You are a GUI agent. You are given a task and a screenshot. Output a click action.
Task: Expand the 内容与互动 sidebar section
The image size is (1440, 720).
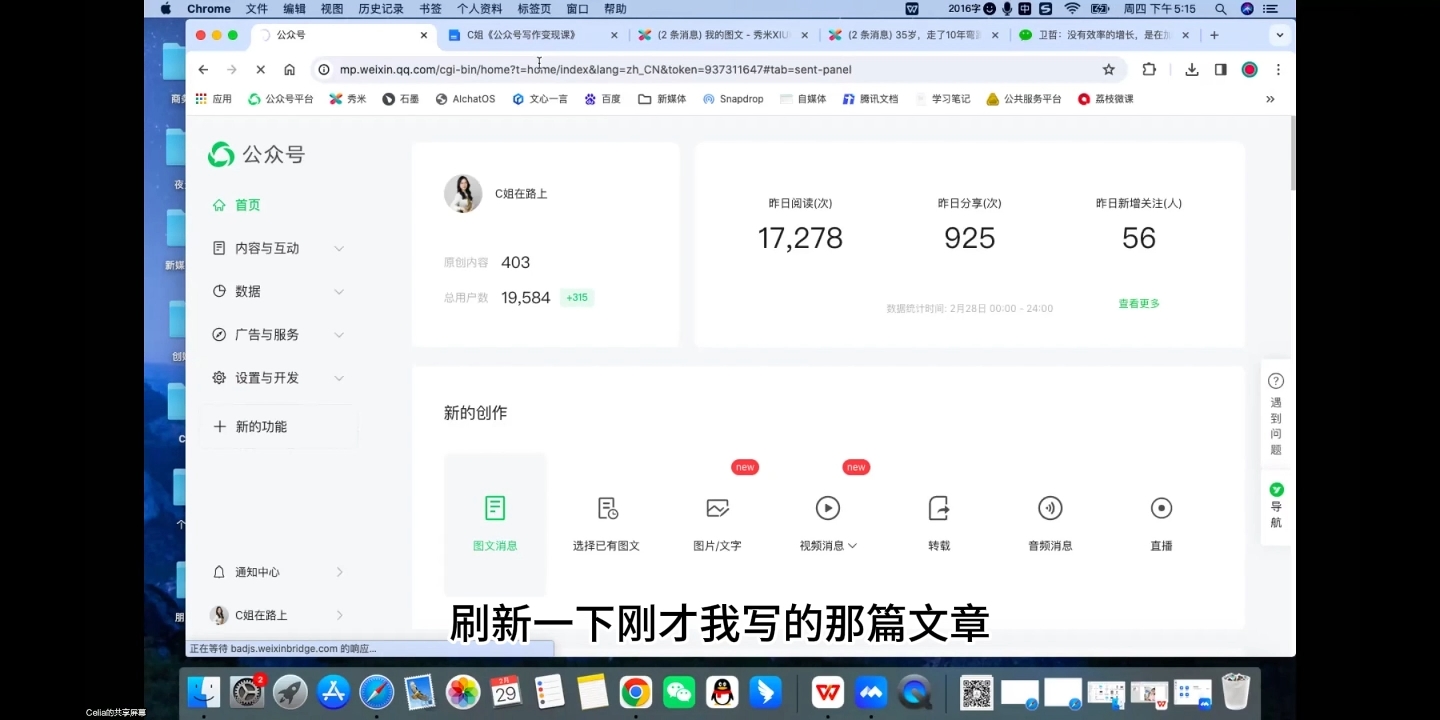[x=266, y=247]
